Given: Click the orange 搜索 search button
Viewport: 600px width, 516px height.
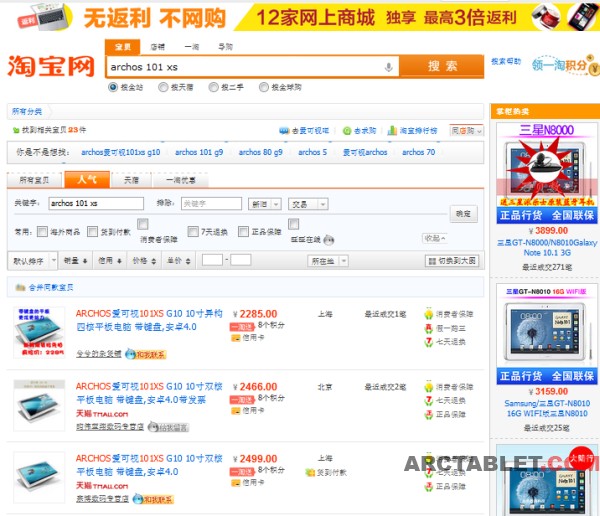Looking at the screenshot, I should tap(442, 66).
